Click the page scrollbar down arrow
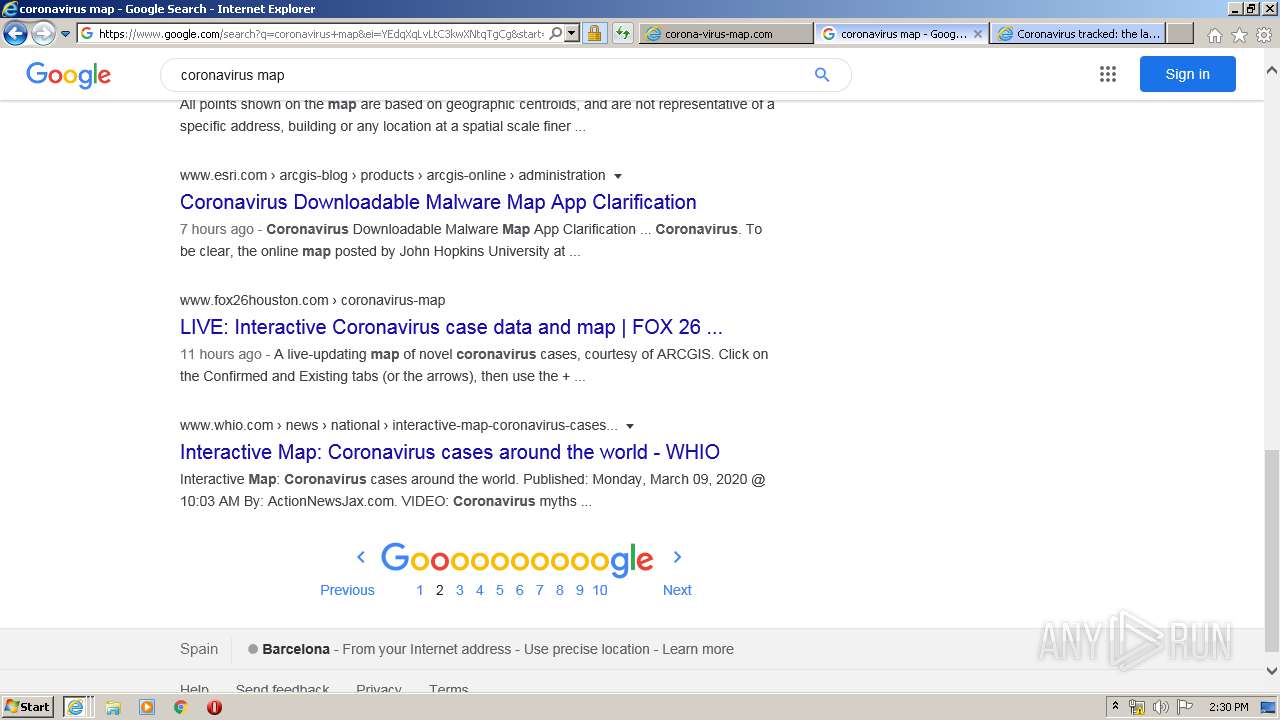Viewport: 1280px width, 720px height. click(x=1271, y=671)
